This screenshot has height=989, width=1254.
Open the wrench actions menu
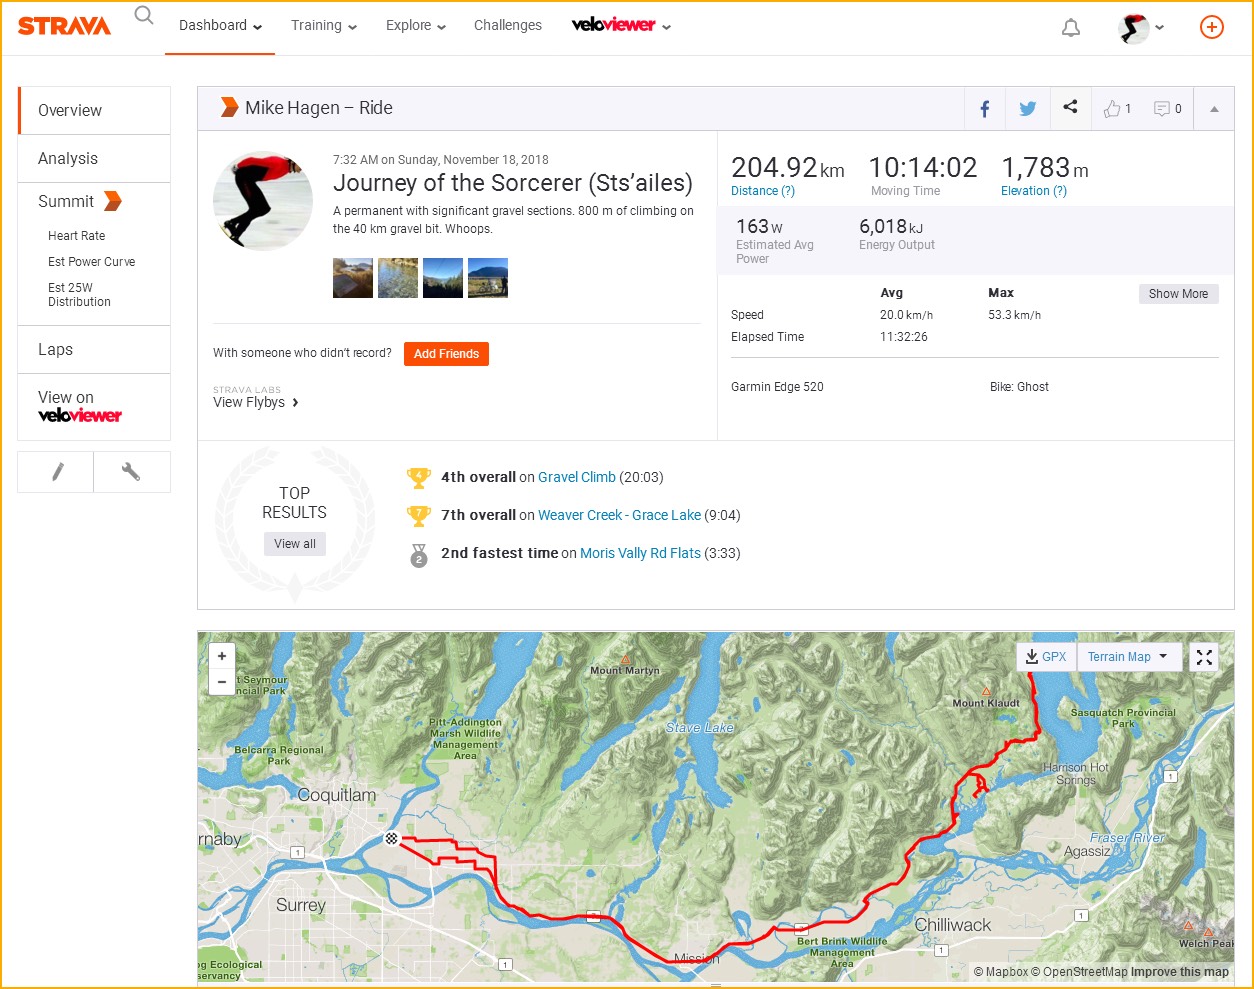[131, 472]
